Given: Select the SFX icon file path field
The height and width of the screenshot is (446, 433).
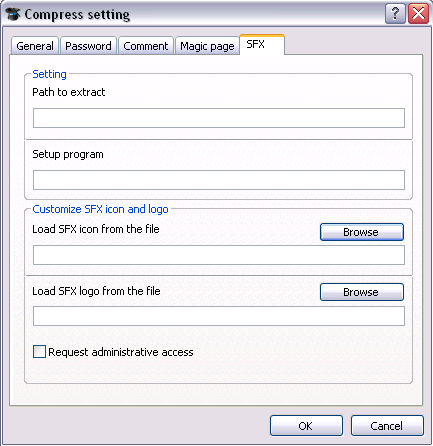Looking at the screenshot, I should coord(219,255).
